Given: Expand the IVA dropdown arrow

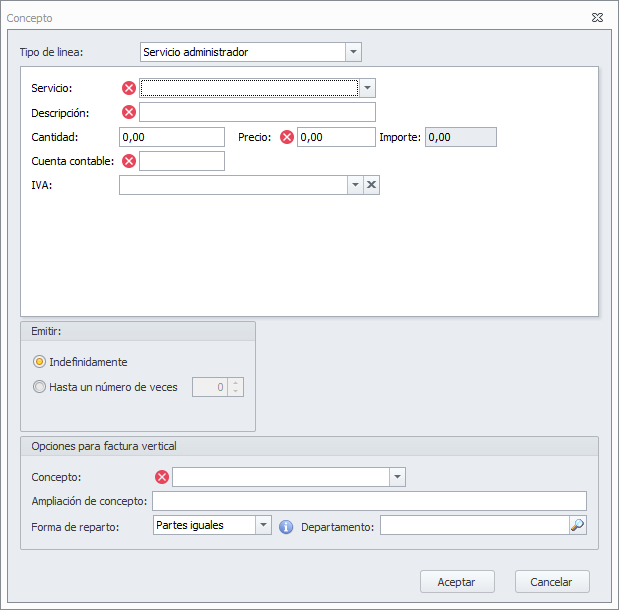Looking at the screenshot, I should click(354, 185).
